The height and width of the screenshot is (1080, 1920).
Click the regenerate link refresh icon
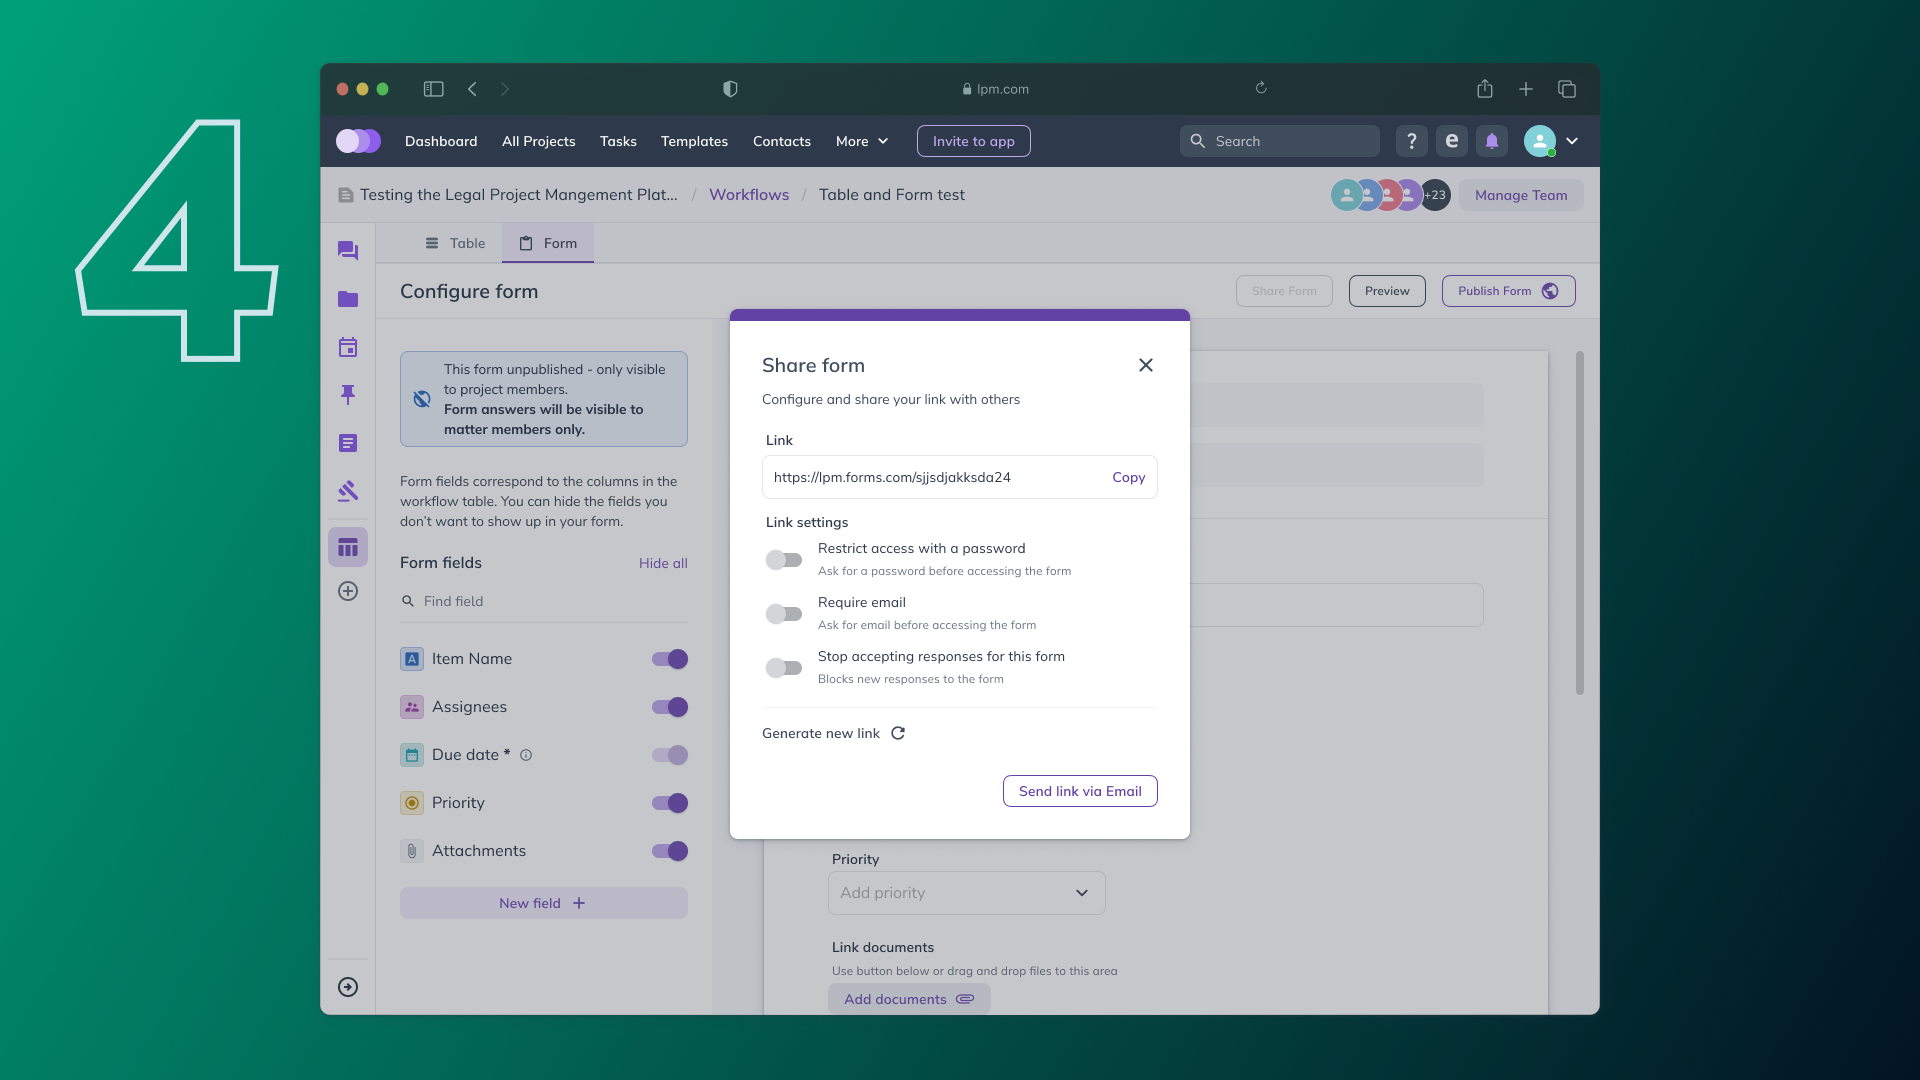[x=898, y=733]
